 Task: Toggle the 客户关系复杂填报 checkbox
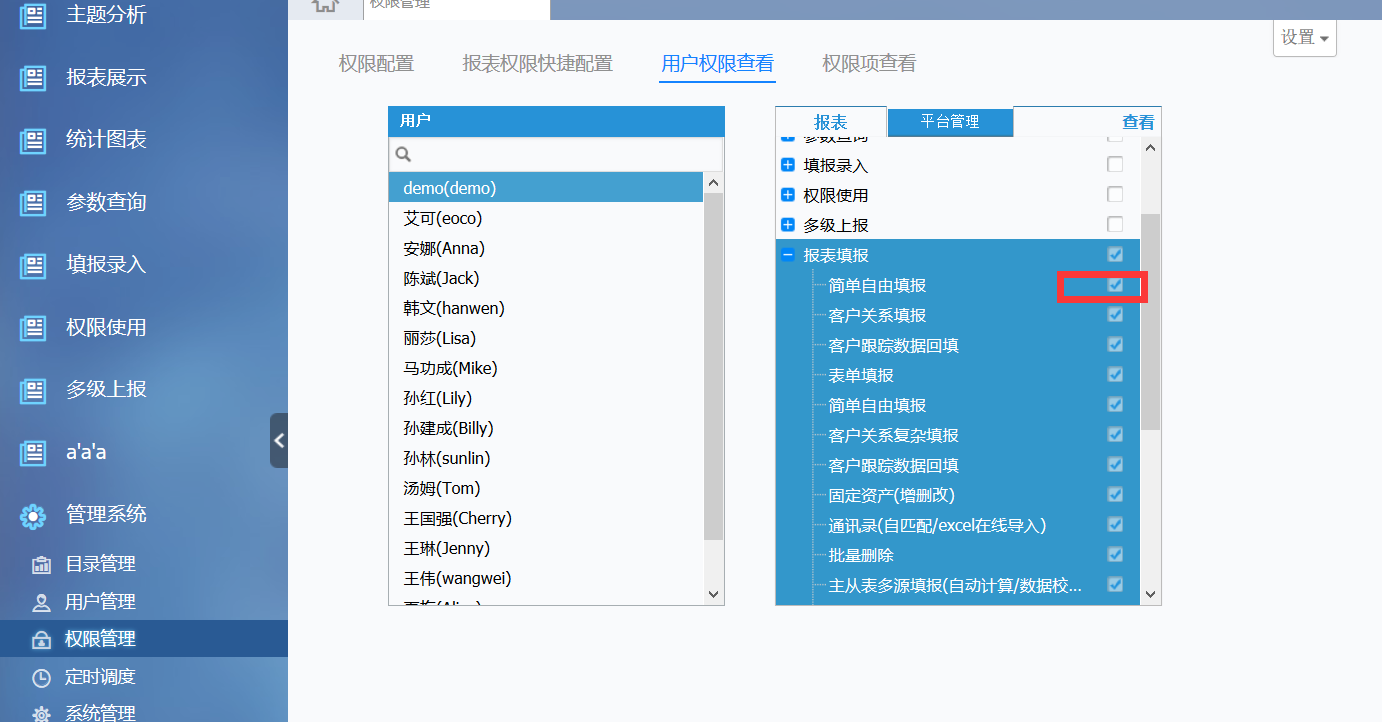click(x=1115, y=434)
